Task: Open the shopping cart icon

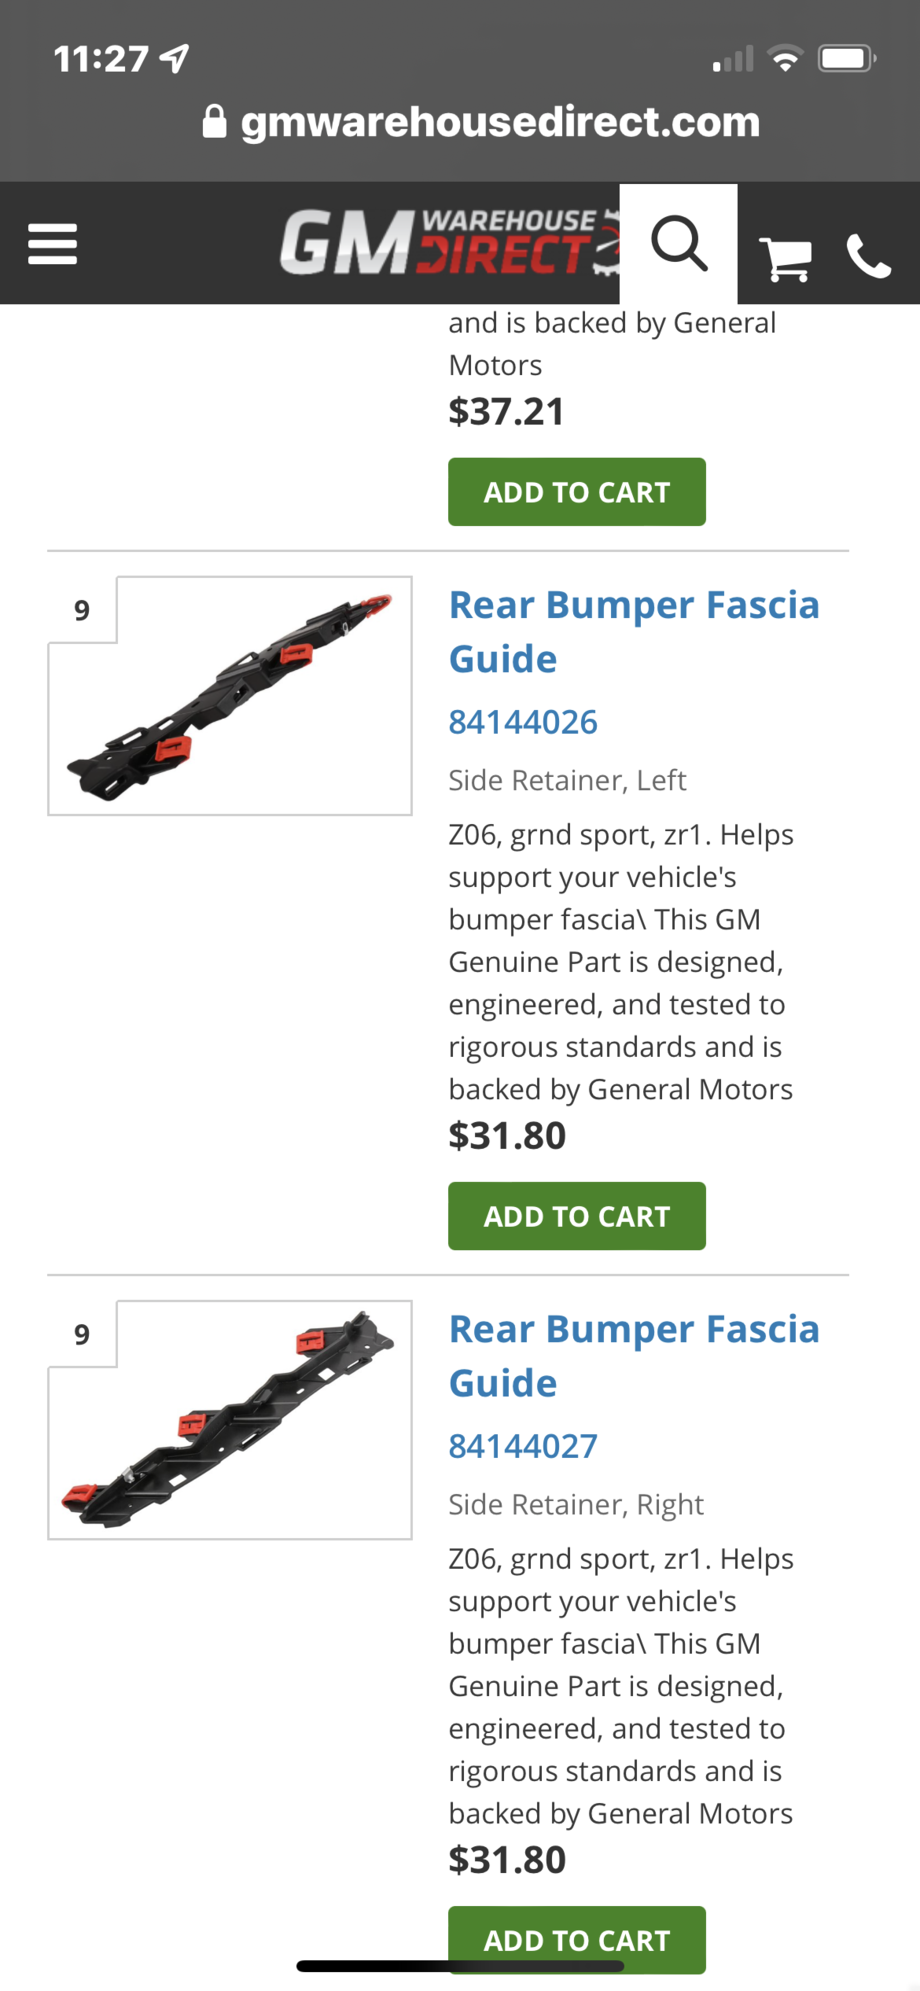Action: tap(785, 257)
